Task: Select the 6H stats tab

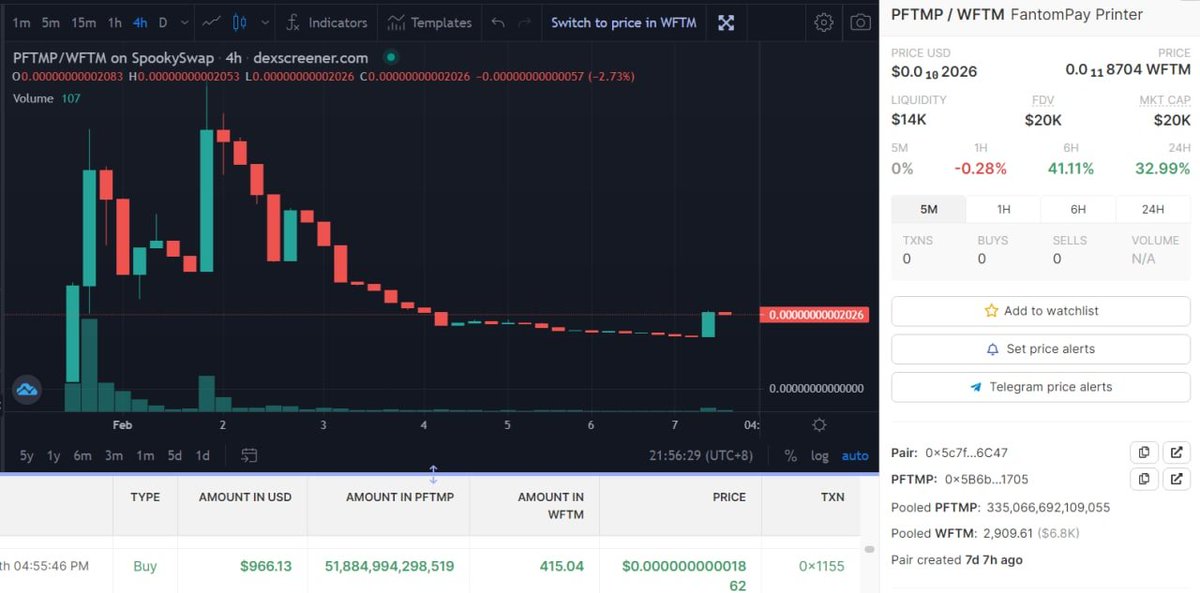Action: (x=1078, y=209)
